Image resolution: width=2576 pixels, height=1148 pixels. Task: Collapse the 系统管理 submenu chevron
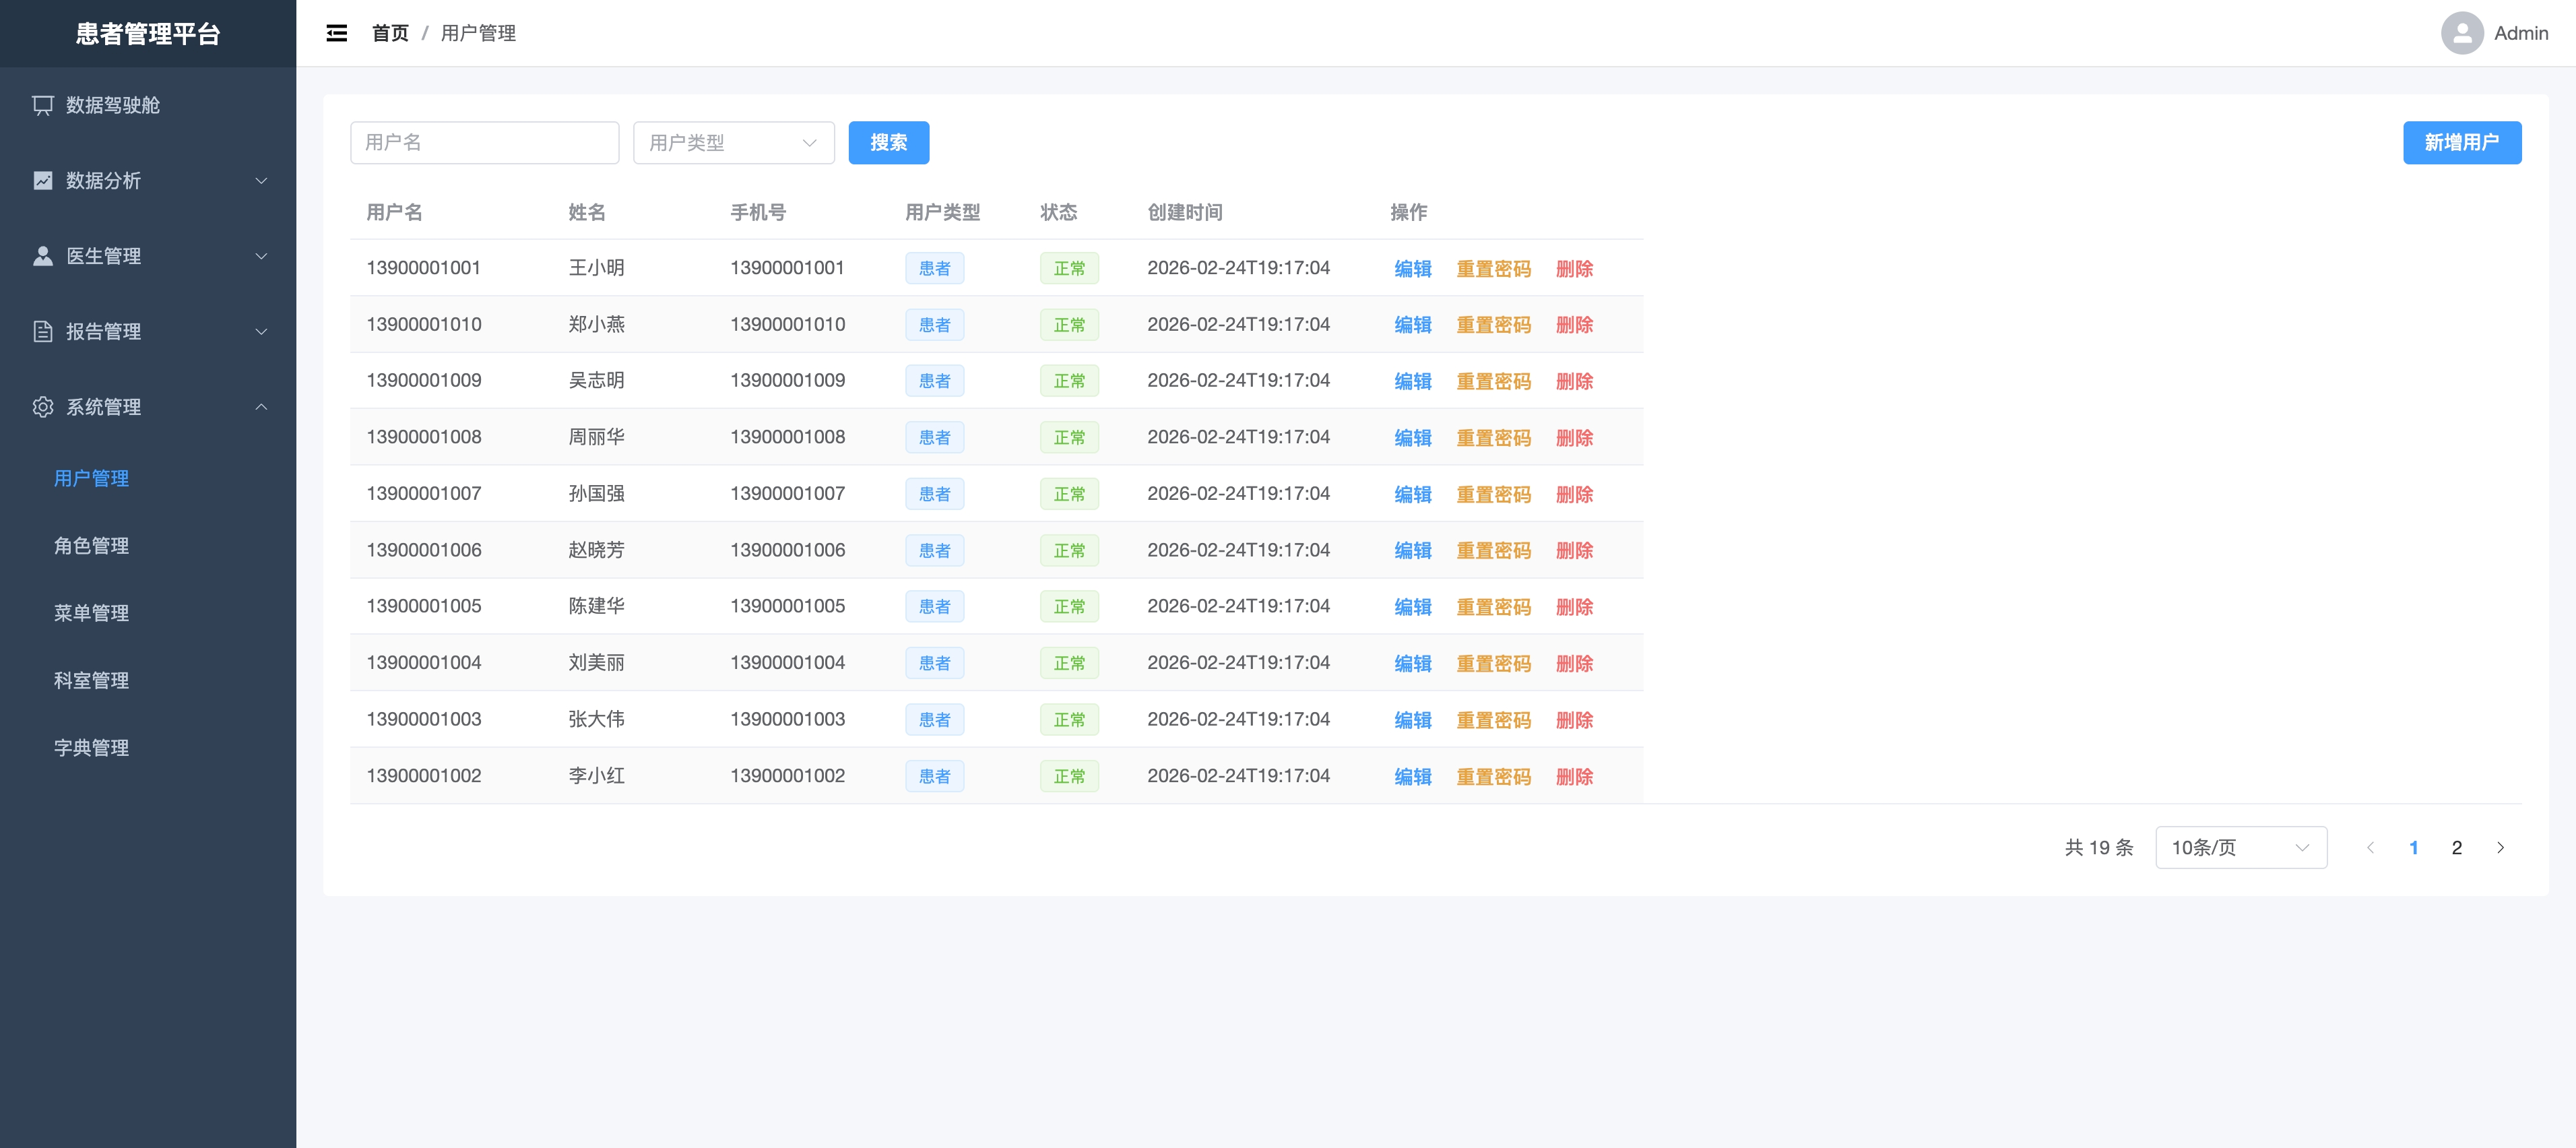tap(261, 407)
